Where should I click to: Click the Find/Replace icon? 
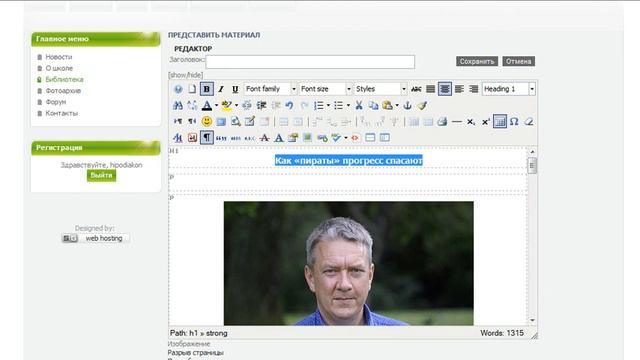point(192,105)
